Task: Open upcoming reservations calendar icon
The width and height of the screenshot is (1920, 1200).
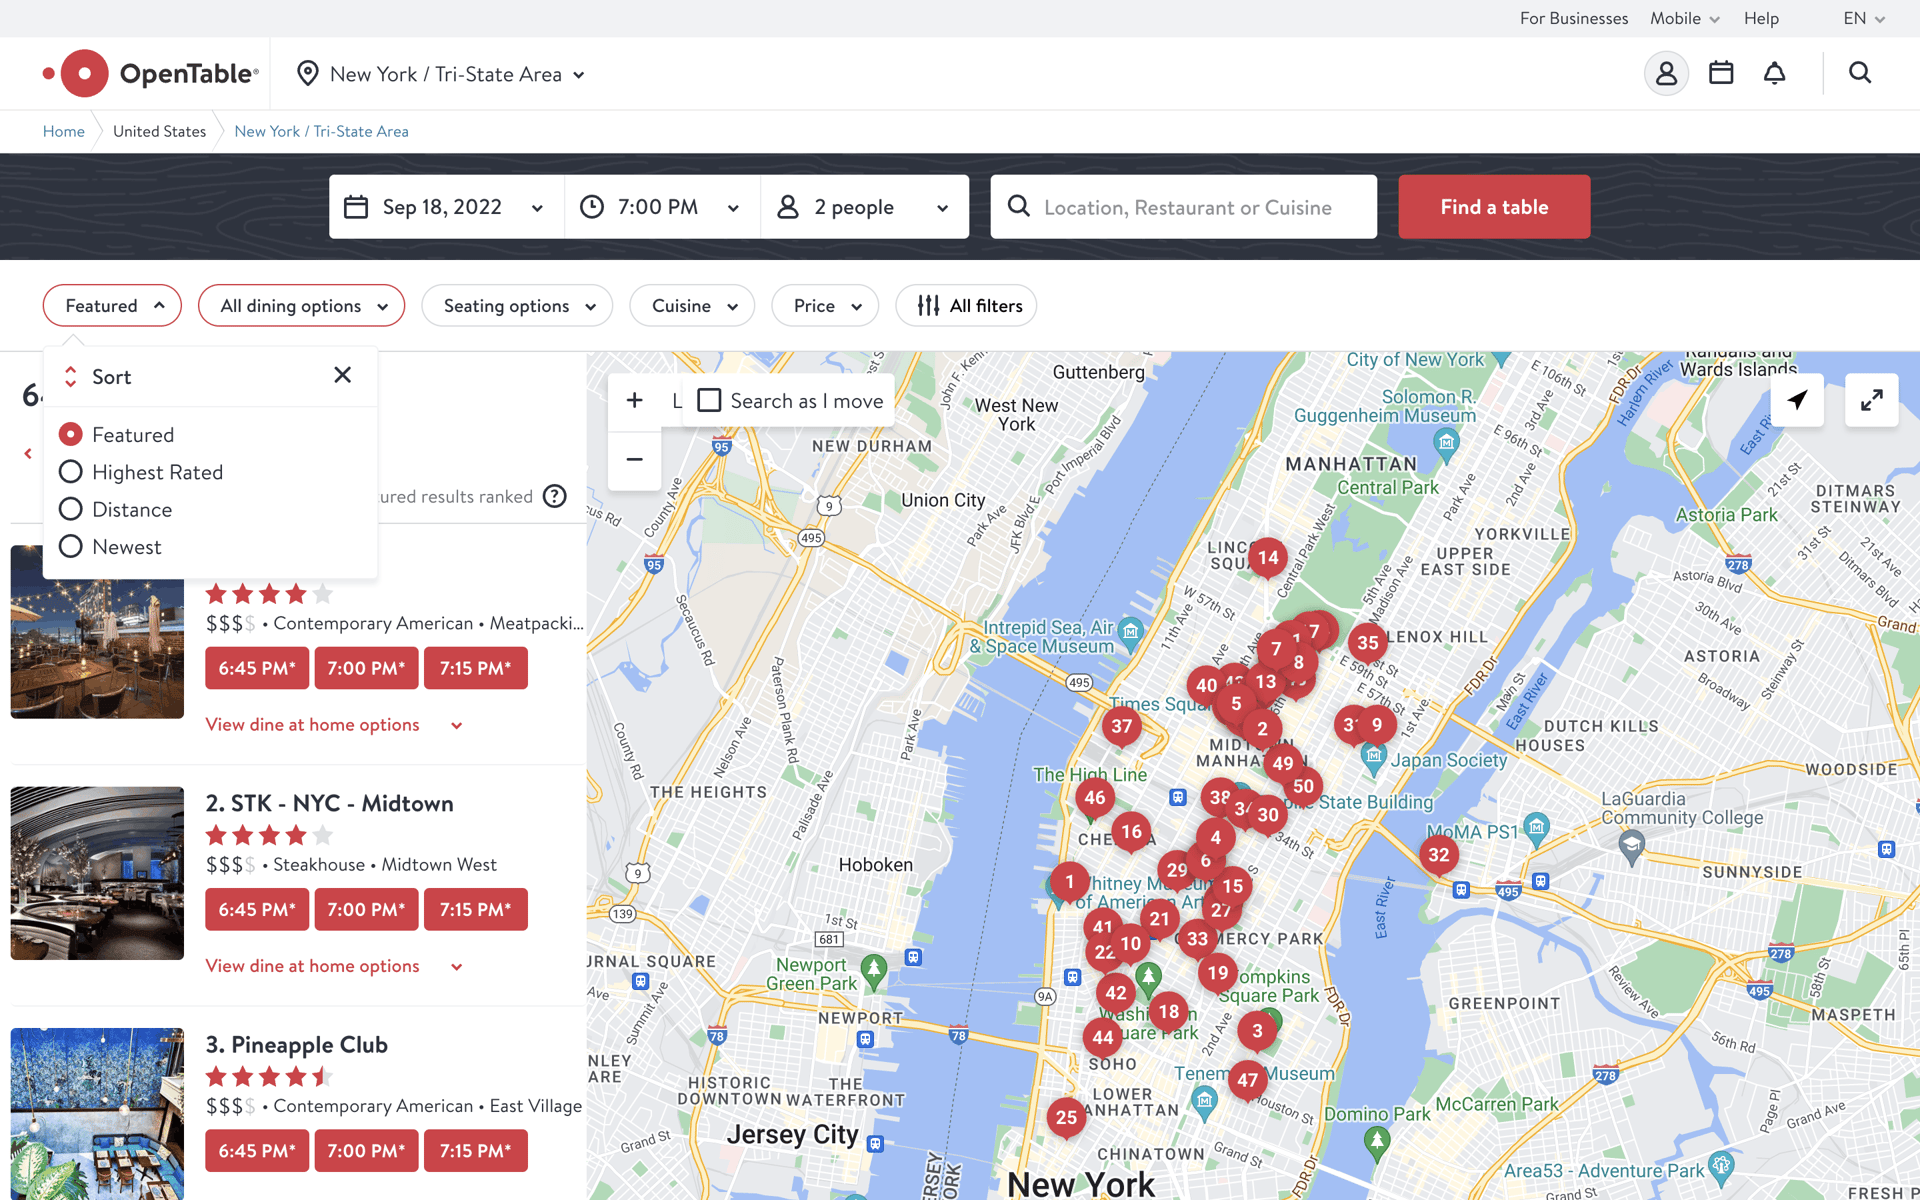Action: coord(1721,73)
